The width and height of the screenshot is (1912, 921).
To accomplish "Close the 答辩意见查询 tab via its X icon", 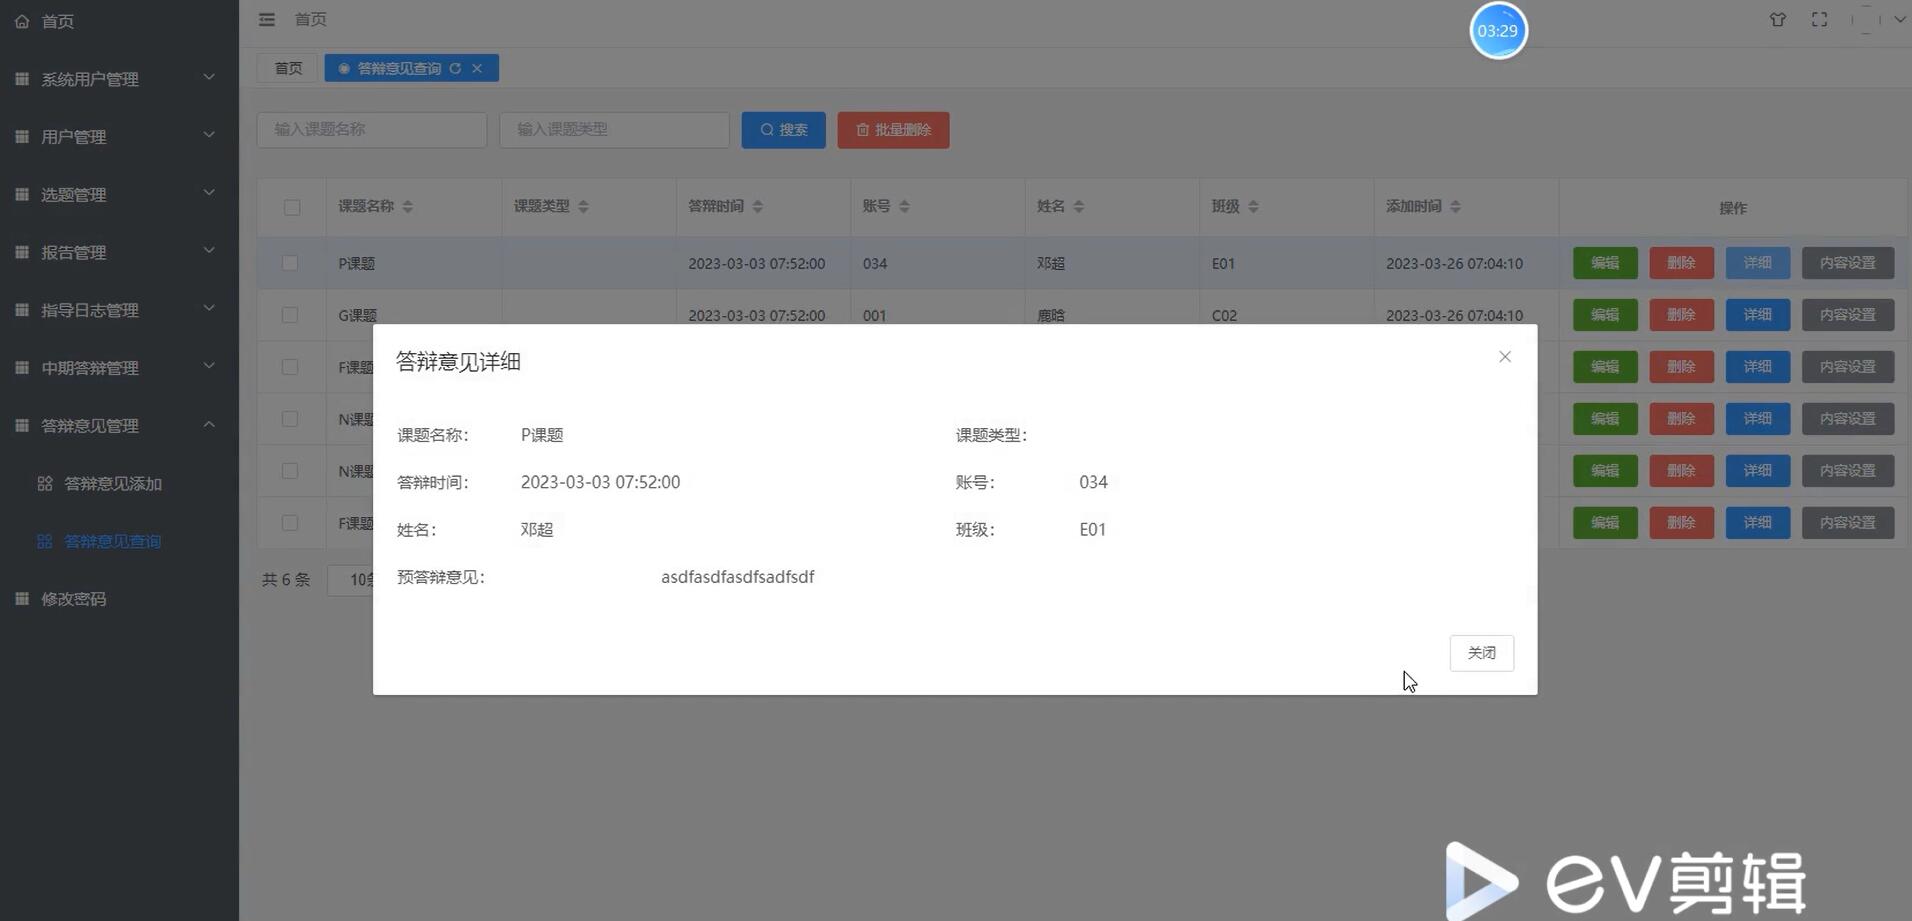I will click(x=477, y=68).
